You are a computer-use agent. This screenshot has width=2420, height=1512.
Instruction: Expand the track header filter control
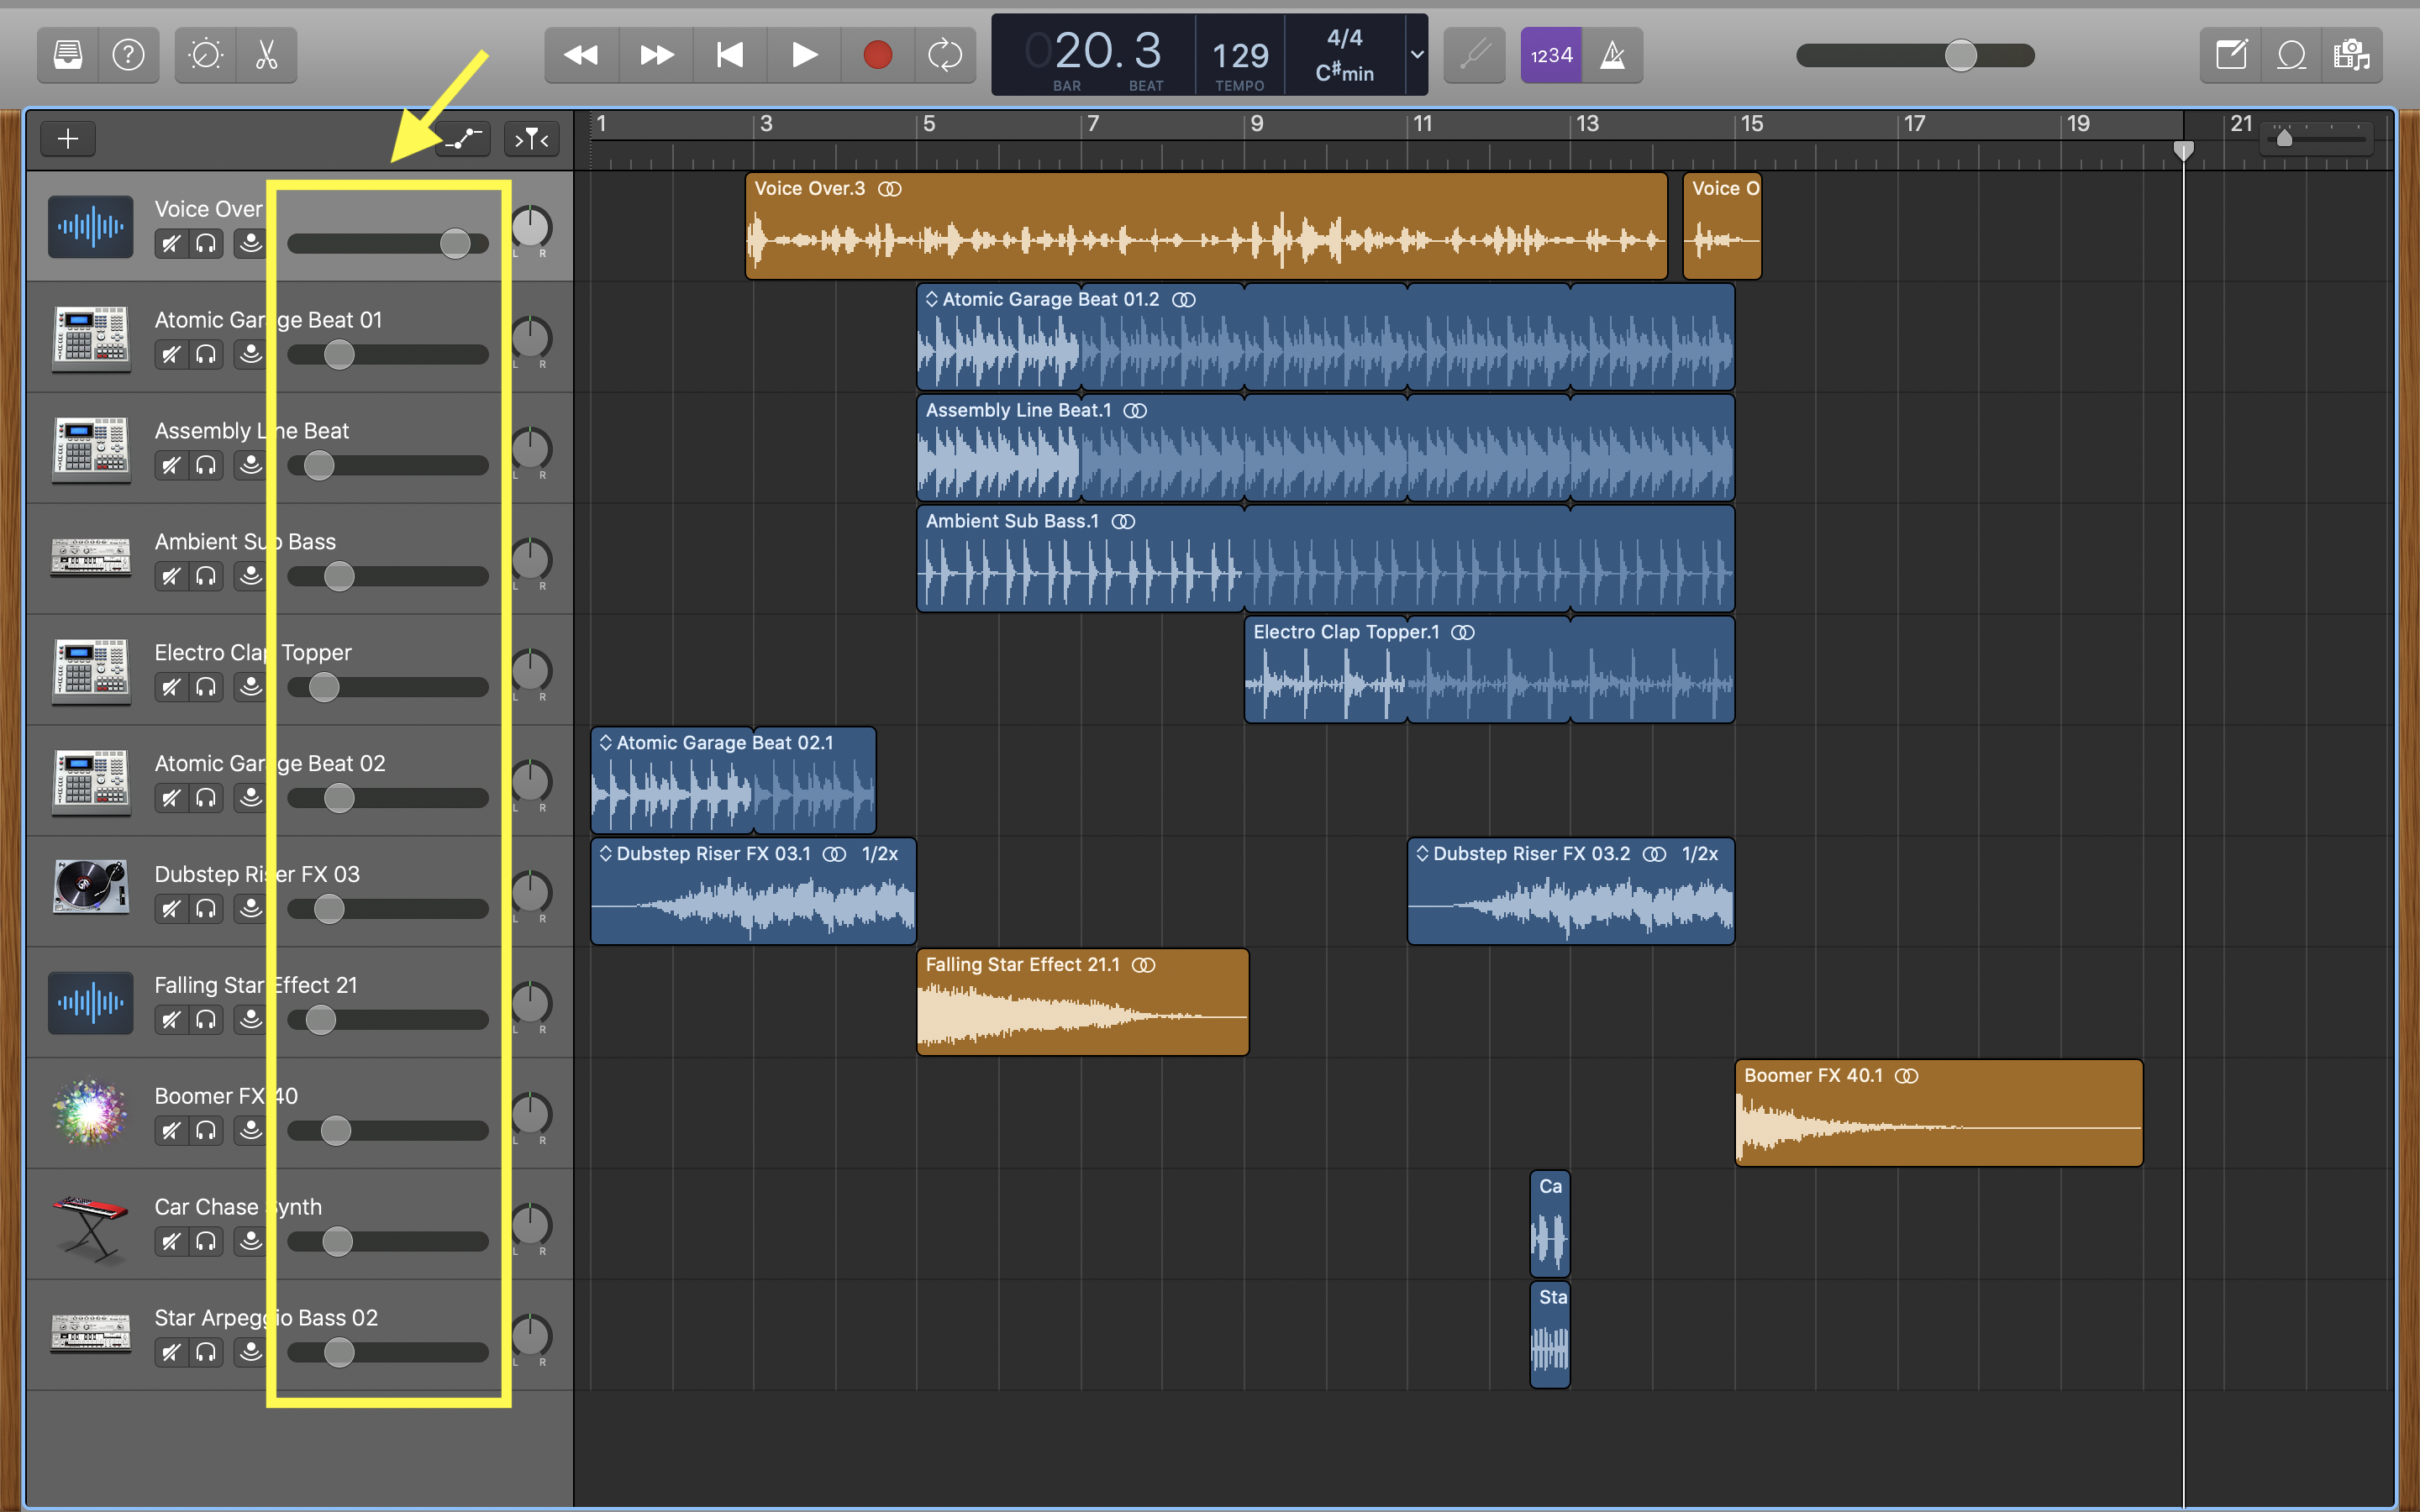(531, 138)
